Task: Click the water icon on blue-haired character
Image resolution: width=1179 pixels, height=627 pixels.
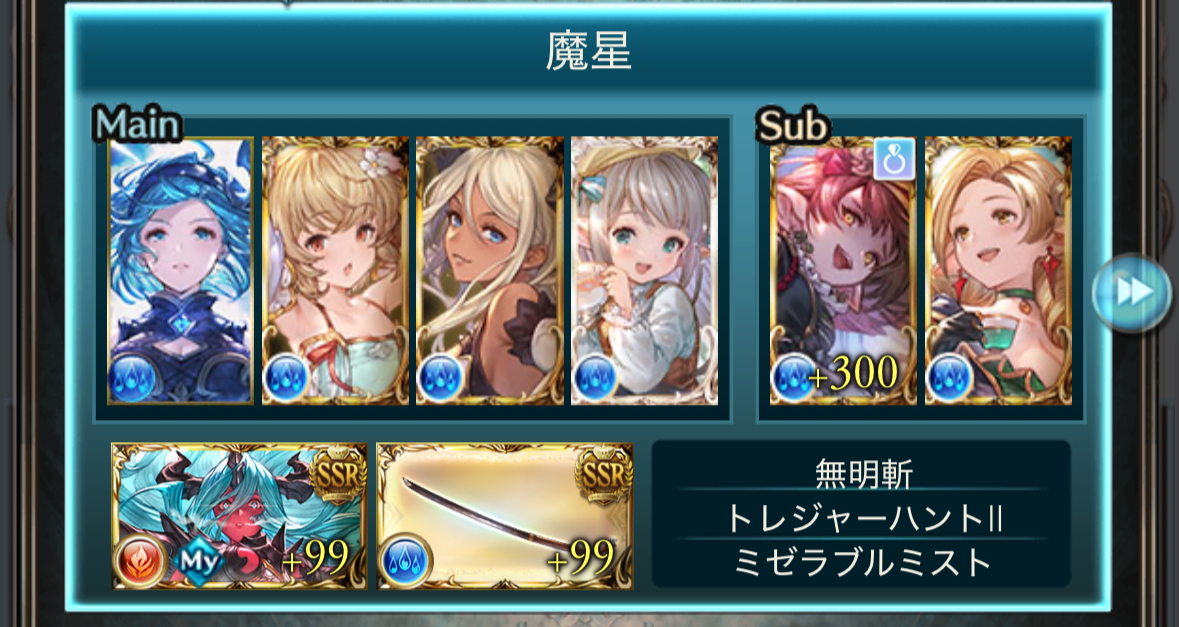Action: (132, 379)
